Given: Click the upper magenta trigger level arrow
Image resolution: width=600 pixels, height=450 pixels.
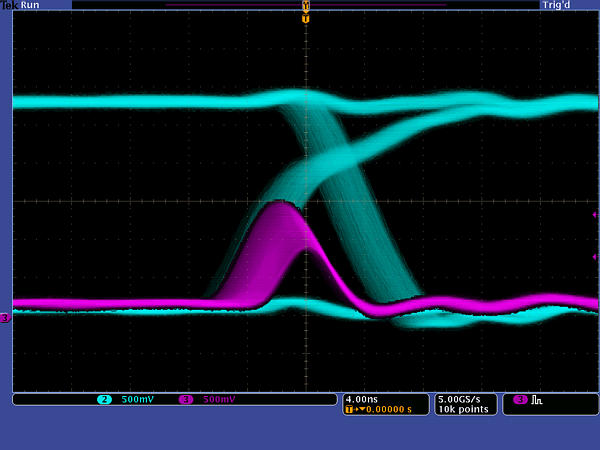Looking at the screenshot, I should 595,214.
